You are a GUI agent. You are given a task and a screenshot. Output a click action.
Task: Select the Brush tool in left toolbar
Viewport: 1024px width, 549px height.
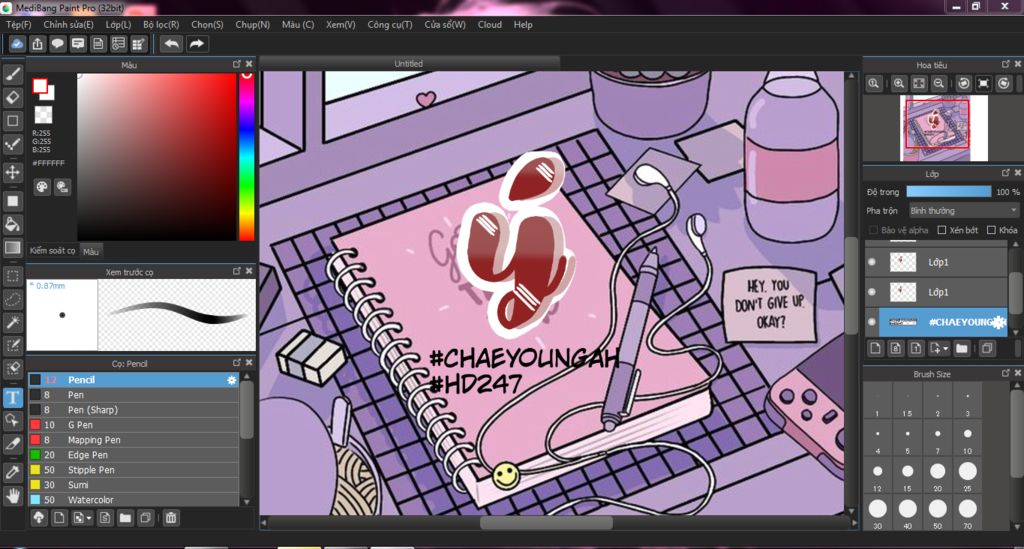(12, 74)
